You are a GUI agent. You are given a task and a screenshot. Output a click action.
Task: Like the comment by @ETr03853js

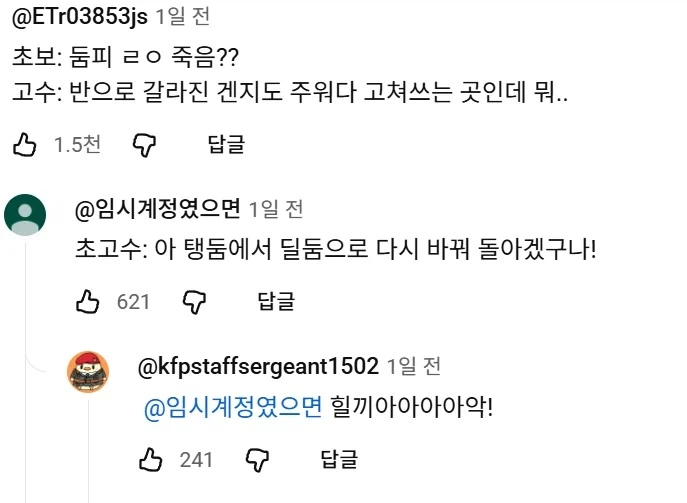25,145
